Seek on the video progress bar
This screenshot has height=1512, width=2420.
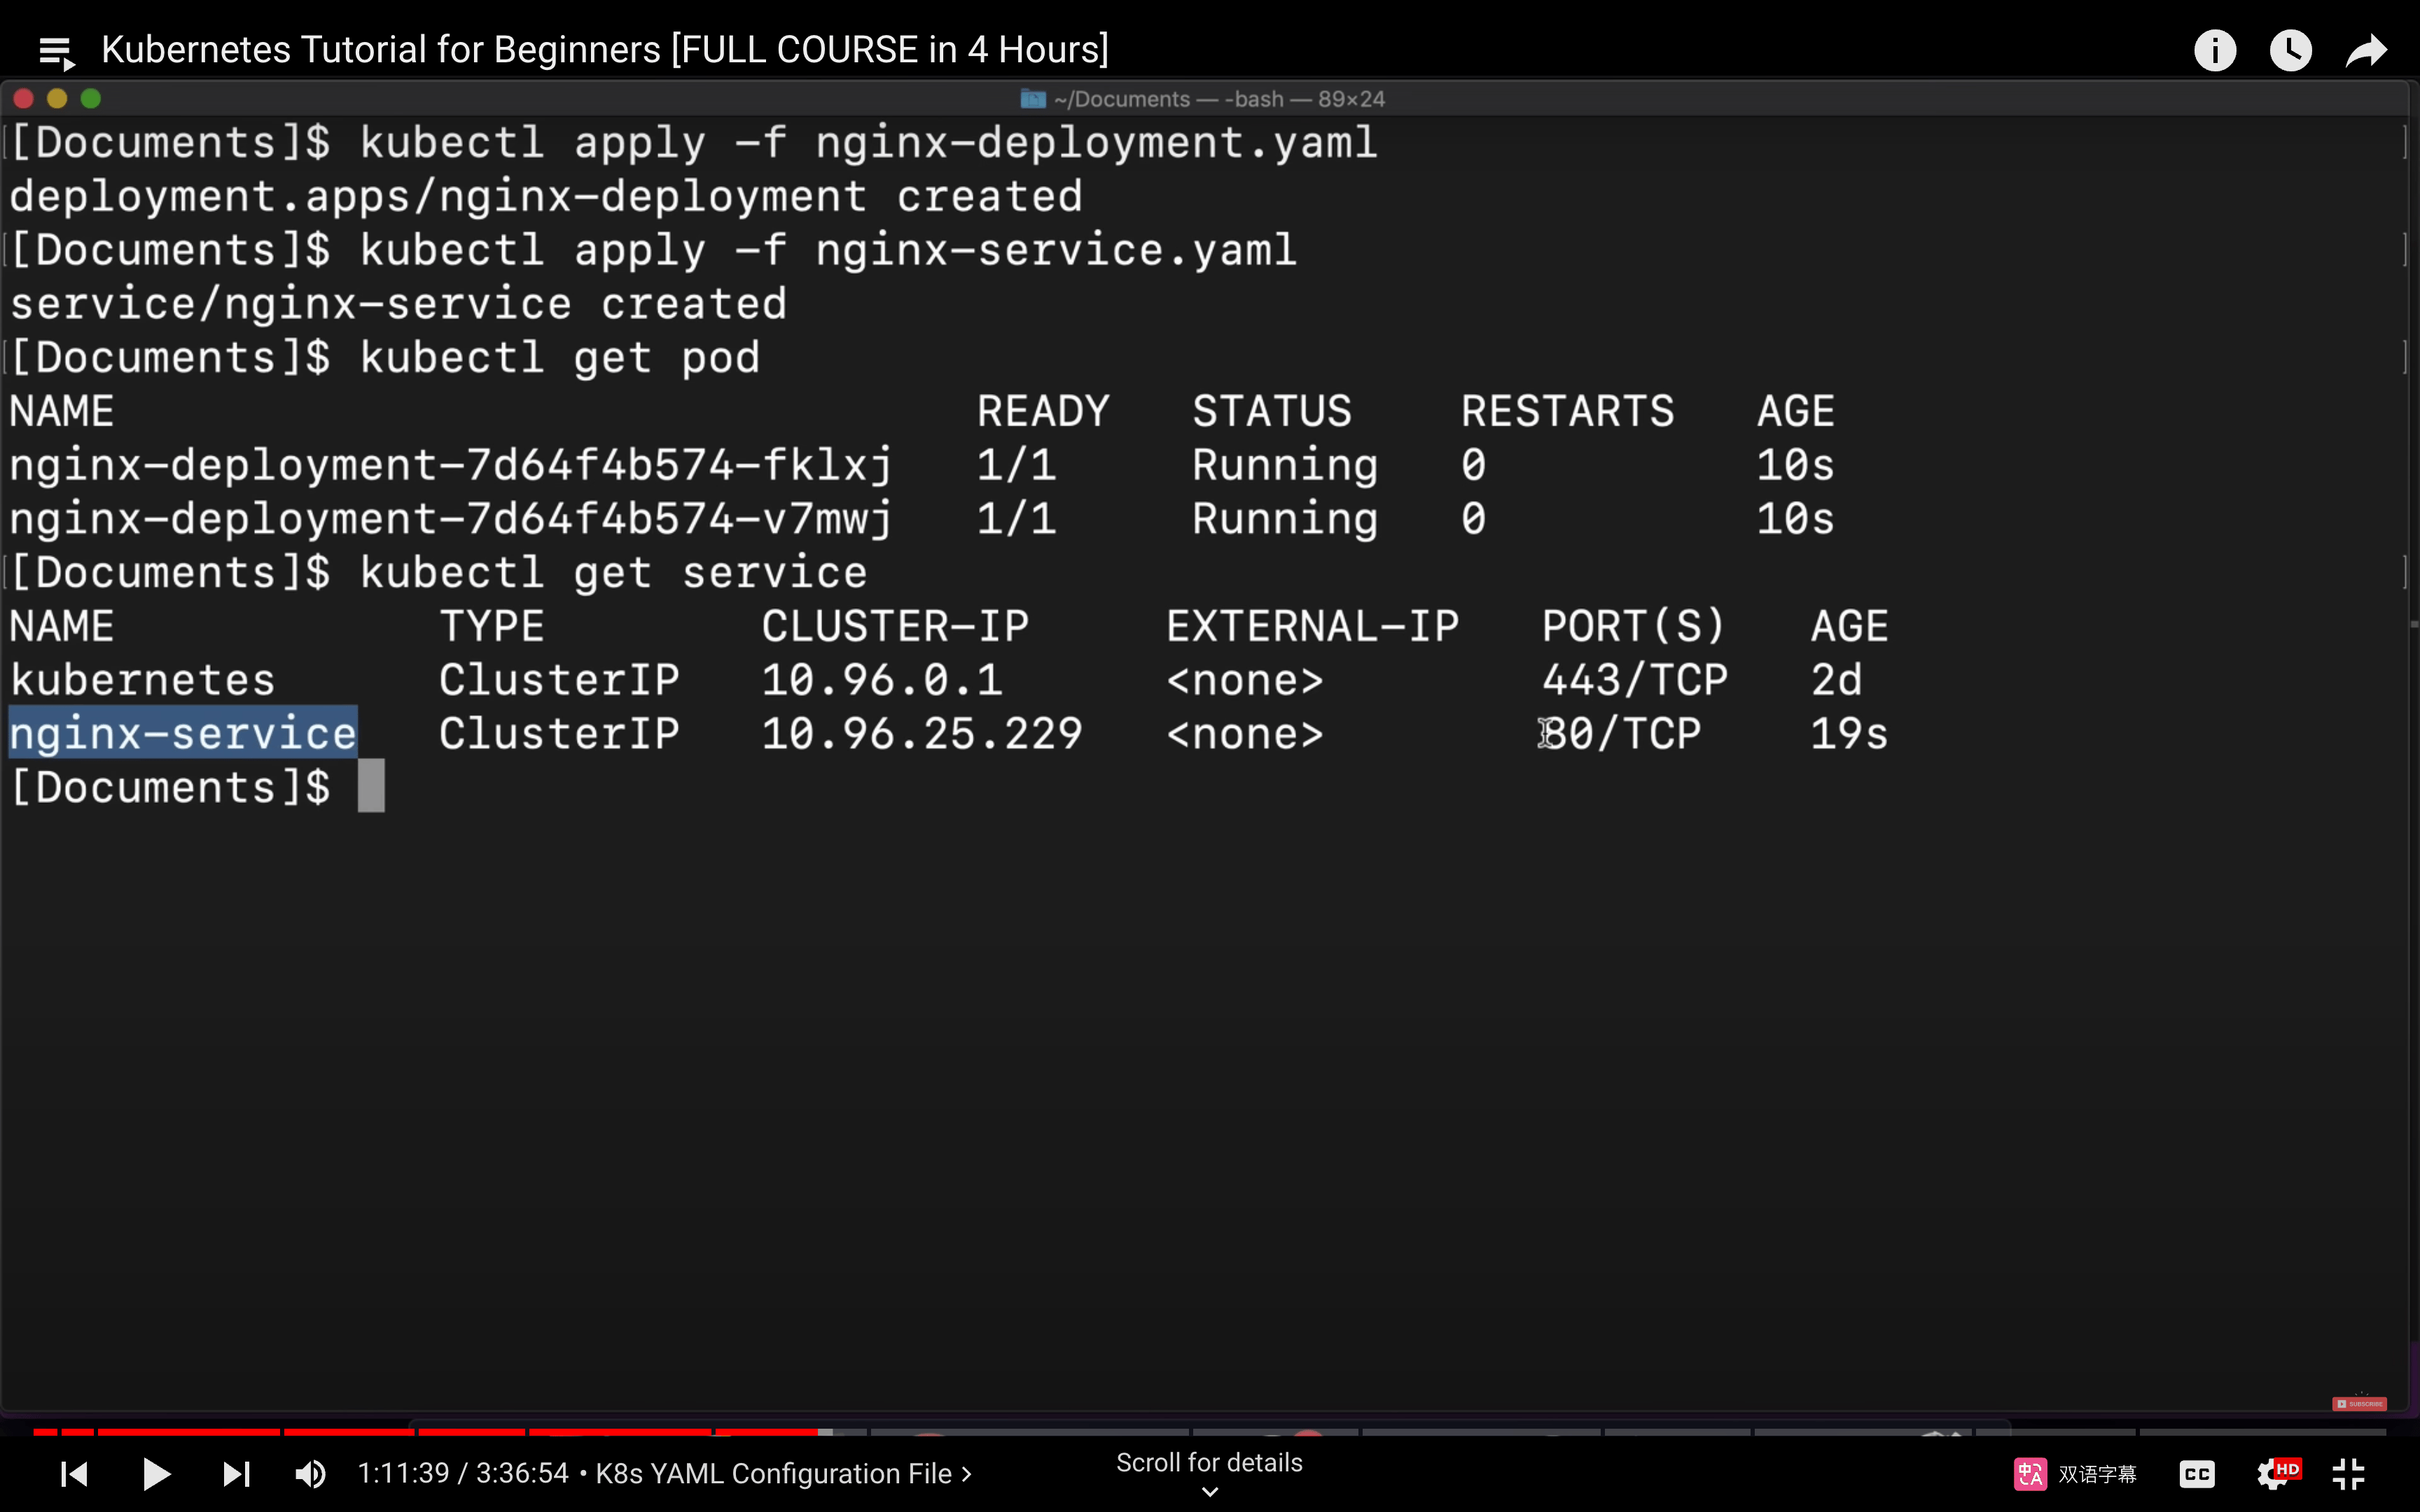click(x=1209, y=1432)
